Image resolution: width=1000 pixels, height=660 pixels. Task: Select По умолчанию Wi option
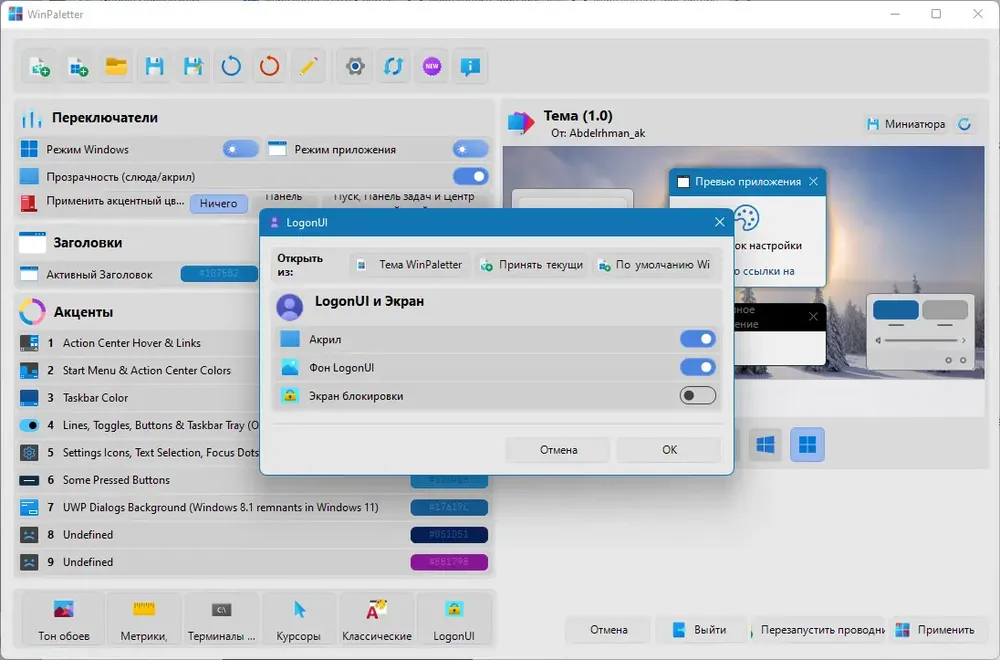click(654, 265)
